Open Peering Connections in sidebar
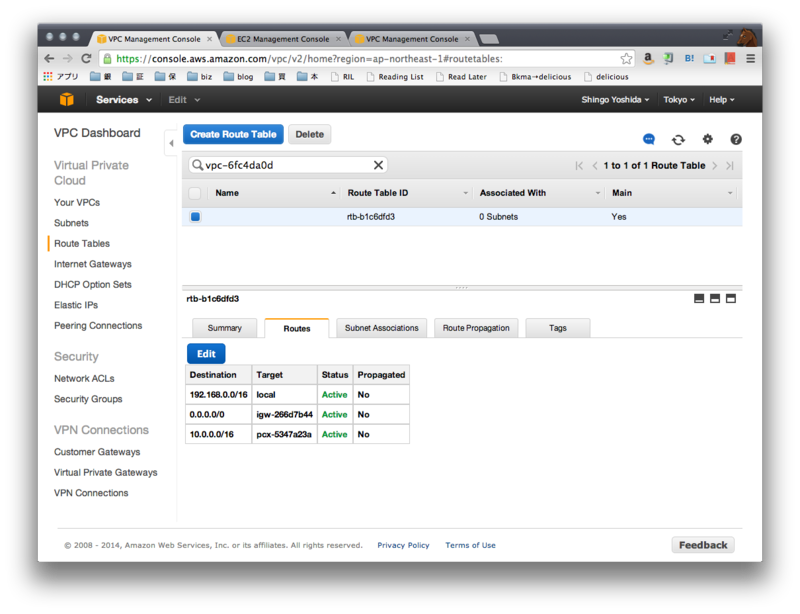The height and width of the screenshot is (614, 800). click(x=98, y=325)
